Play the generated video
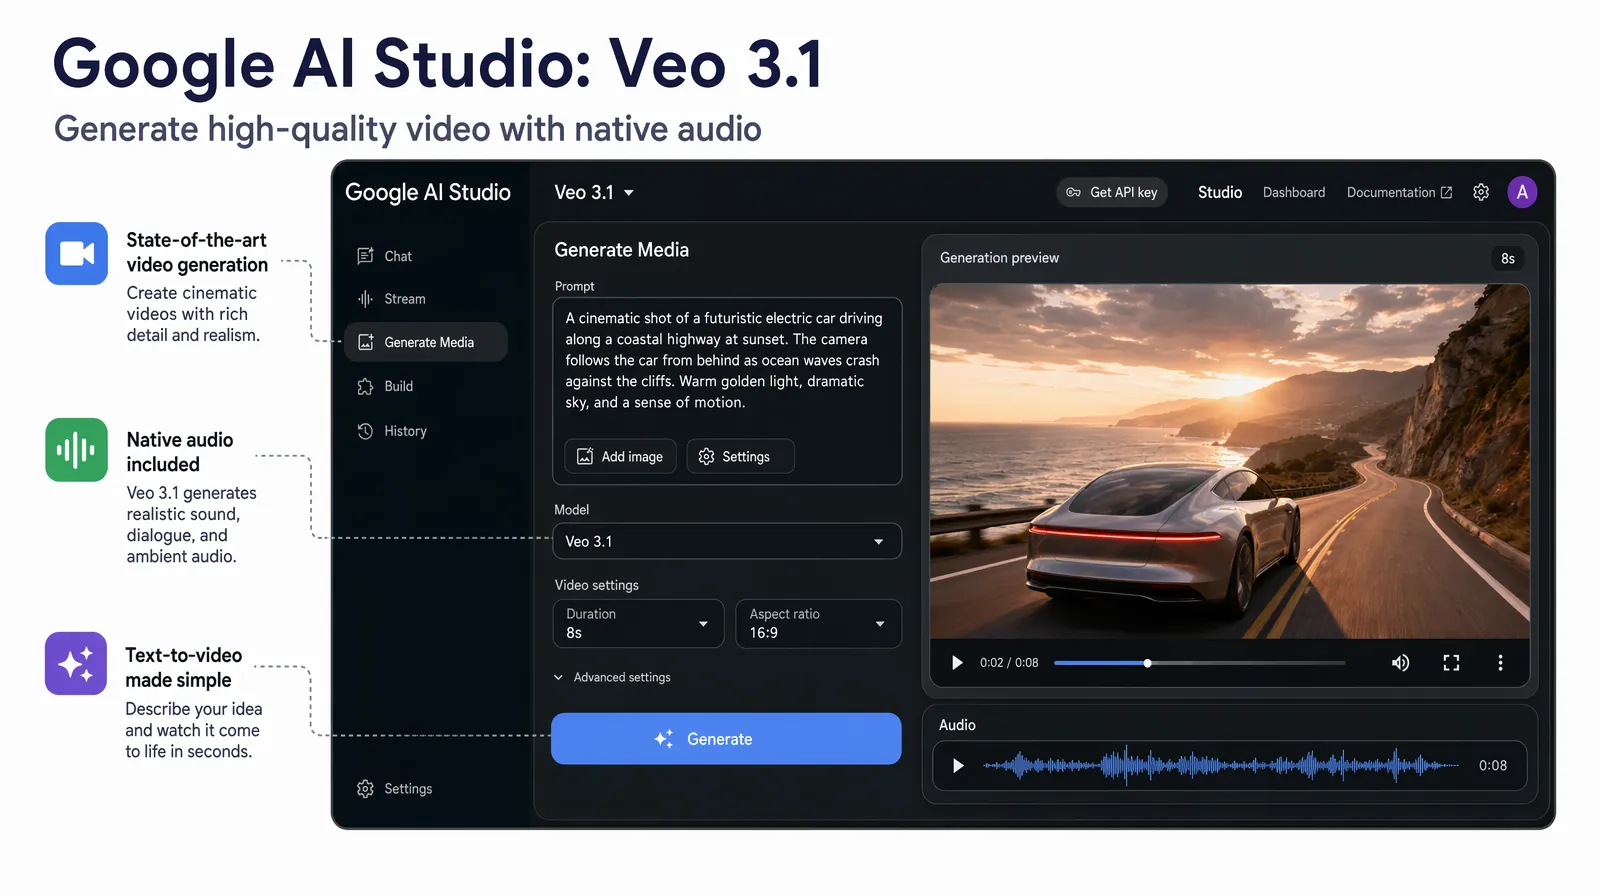The width and height of the screenshot is (1600, 896). 957,662
